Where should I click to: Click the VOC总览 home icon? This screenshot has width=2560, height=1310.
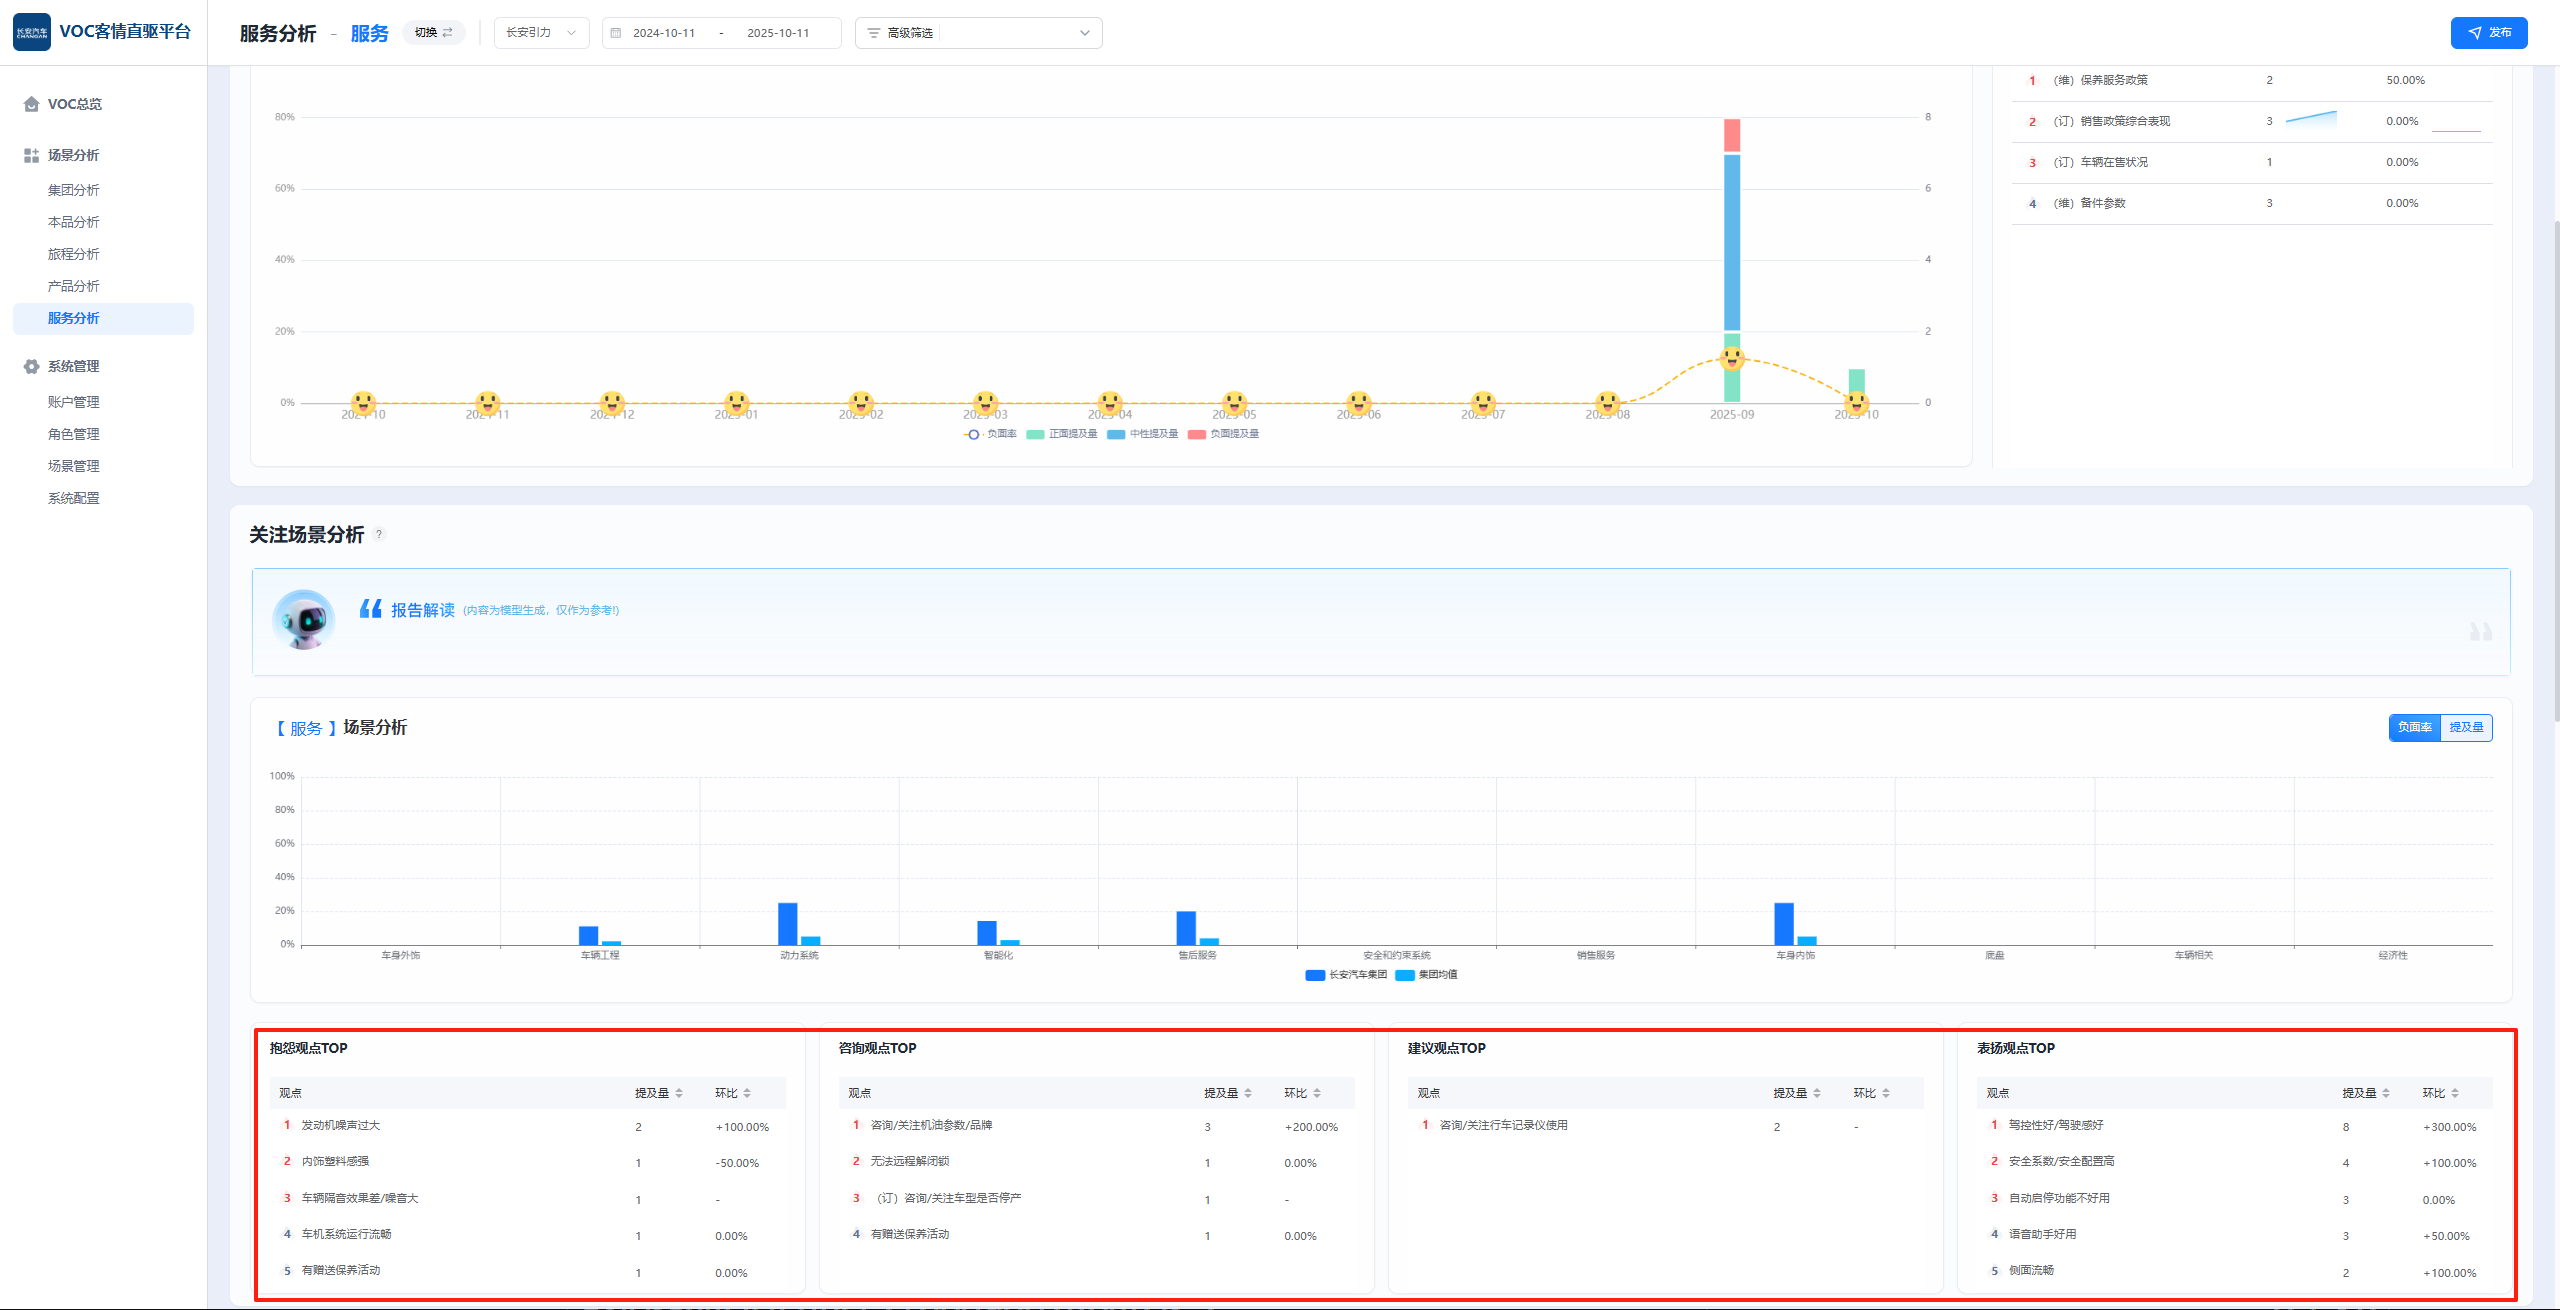click(31, 104)
